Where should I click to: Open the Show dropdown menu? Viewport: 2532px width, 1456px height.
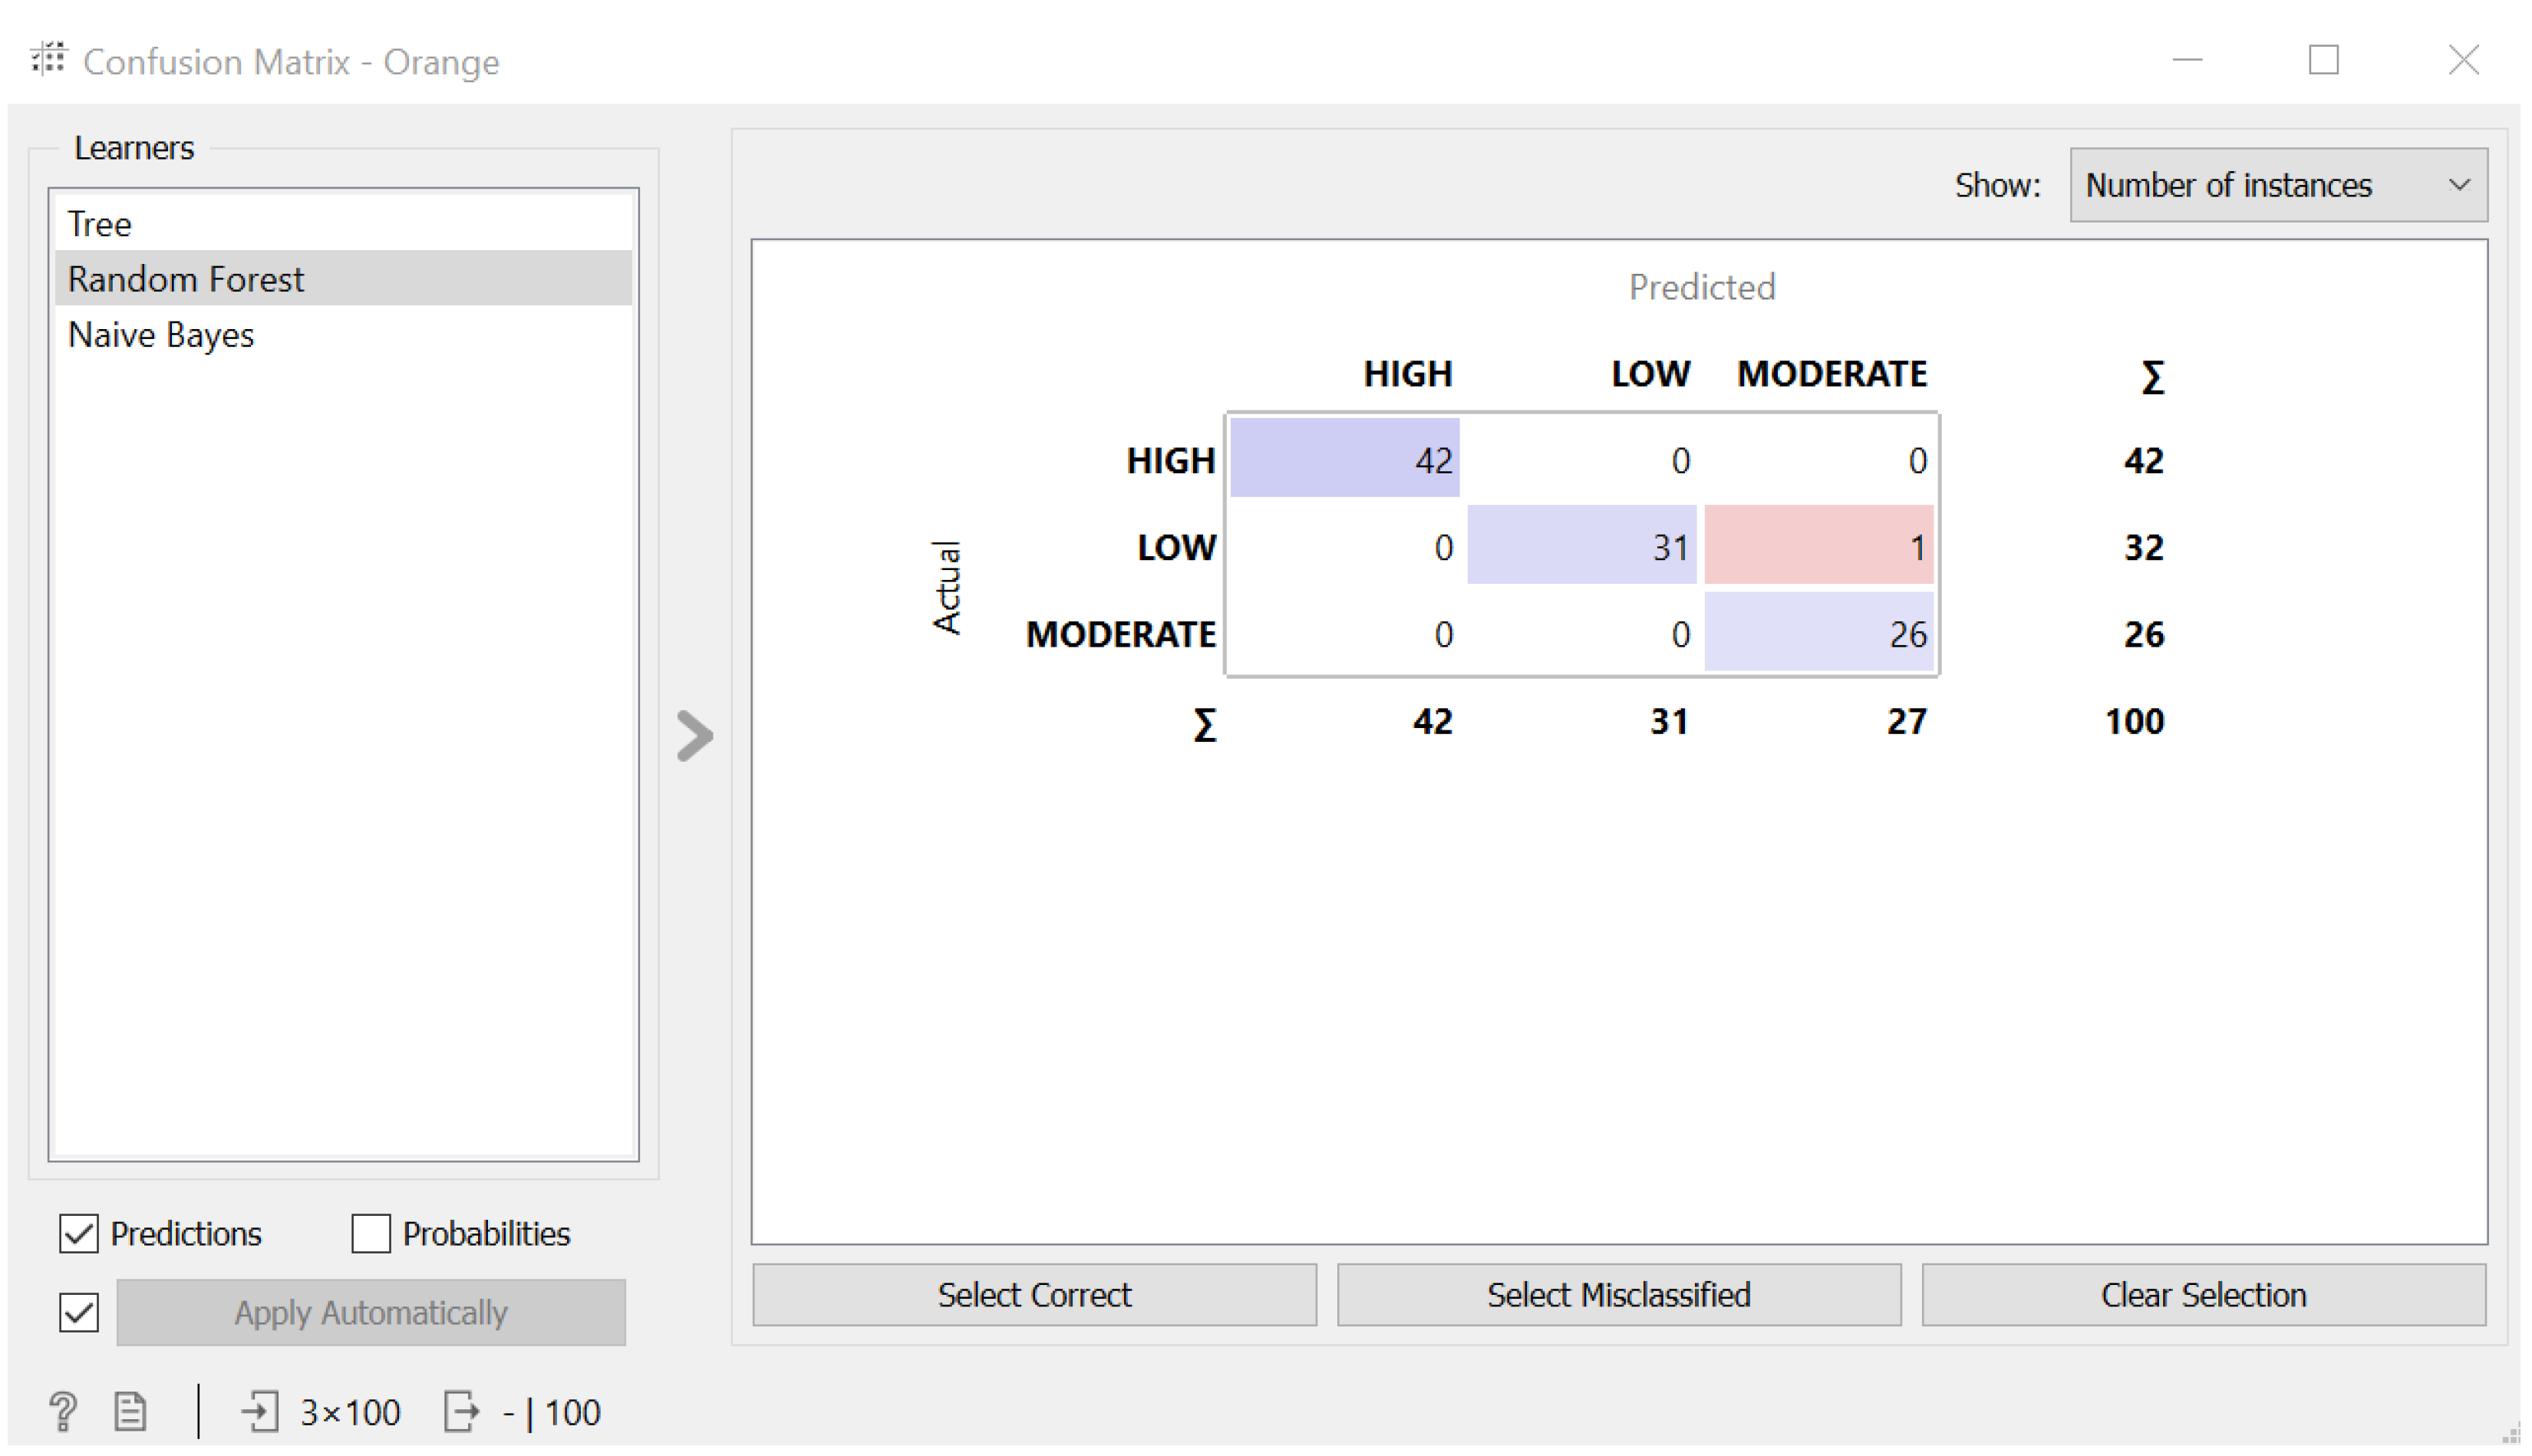click(2277, 185)
